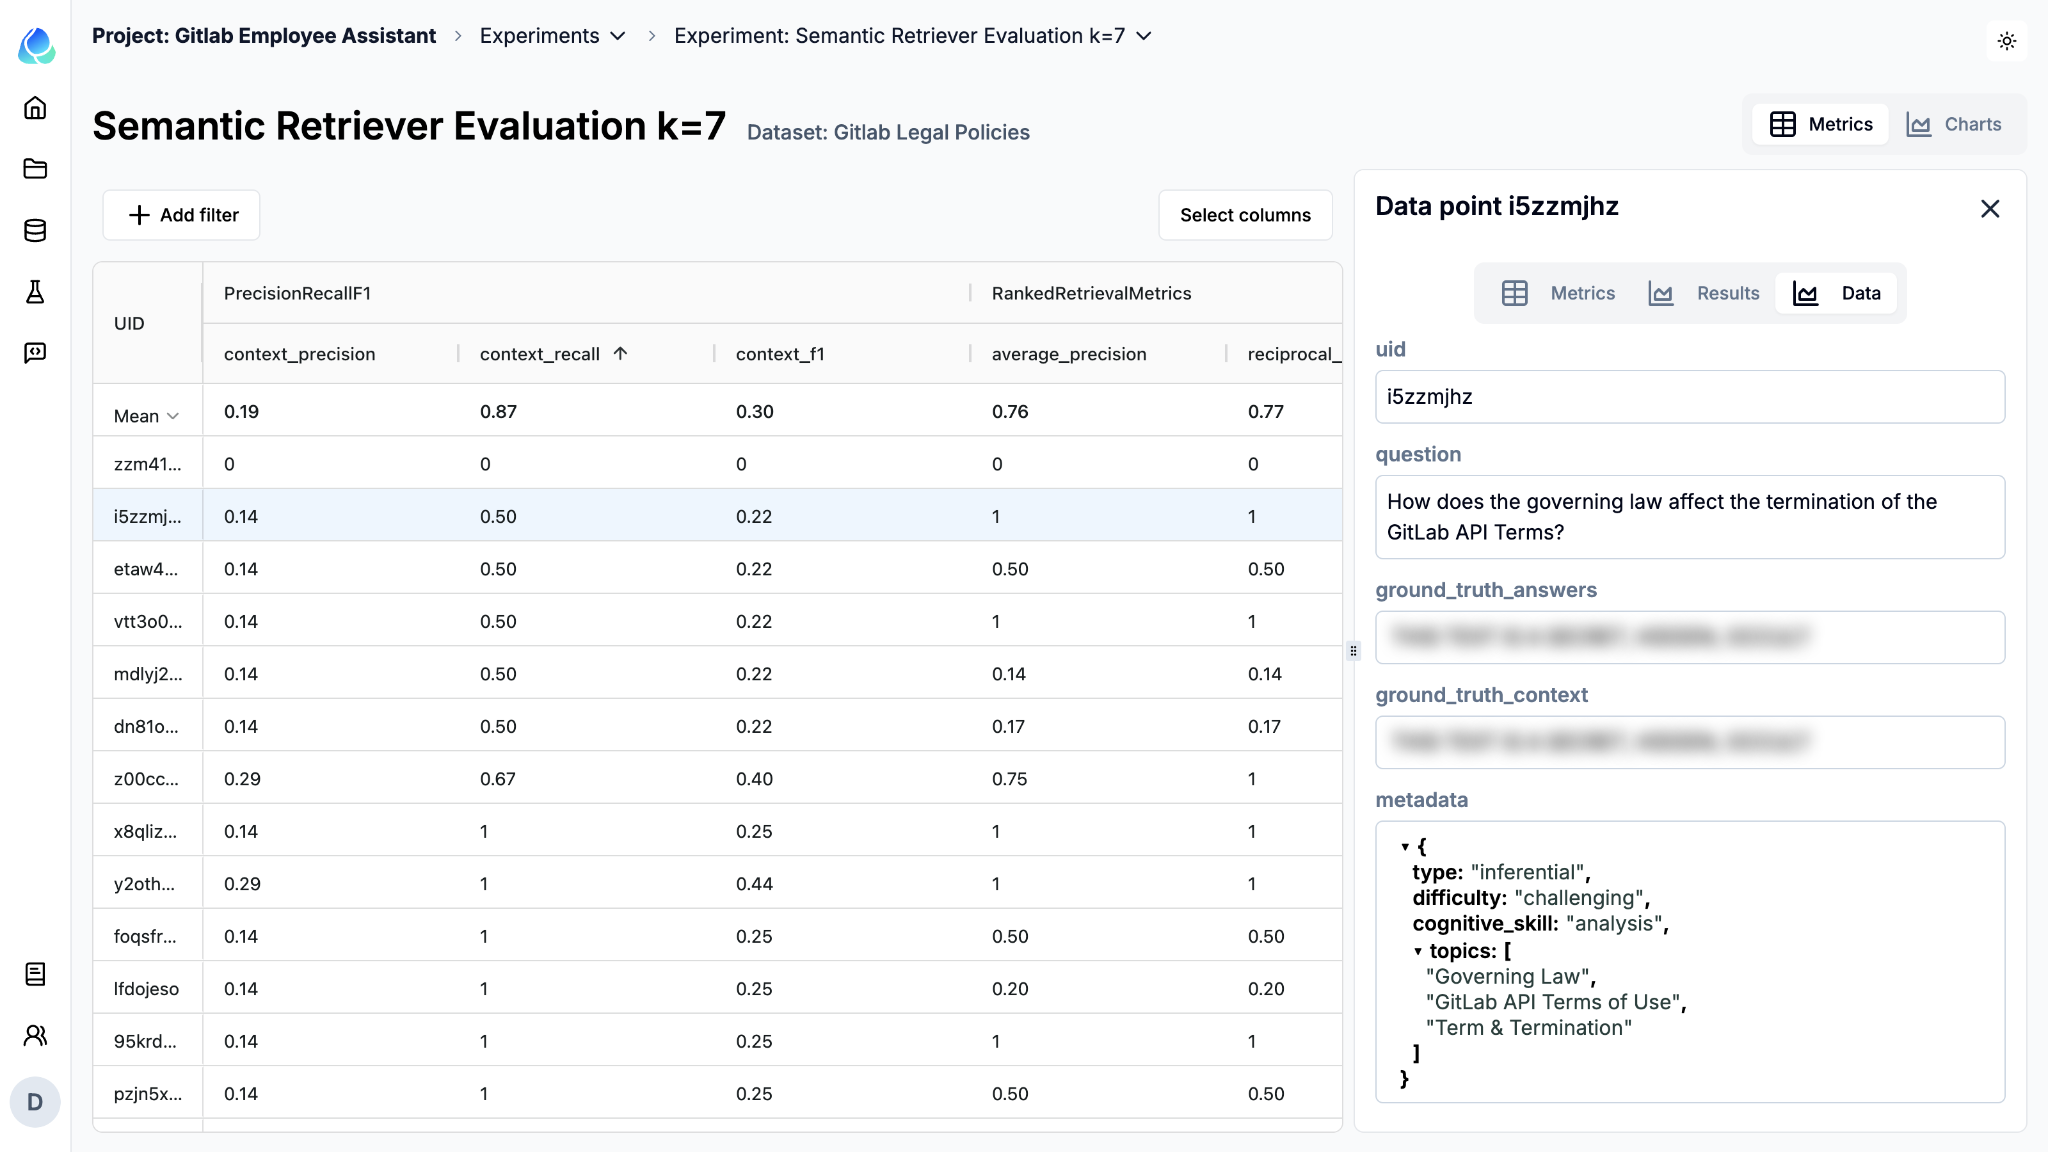Image resolution: width=2048 pixels, height=1152 pixels.
Task: Open the database datasets icon in sidebar
Action: tap(35, 231)
